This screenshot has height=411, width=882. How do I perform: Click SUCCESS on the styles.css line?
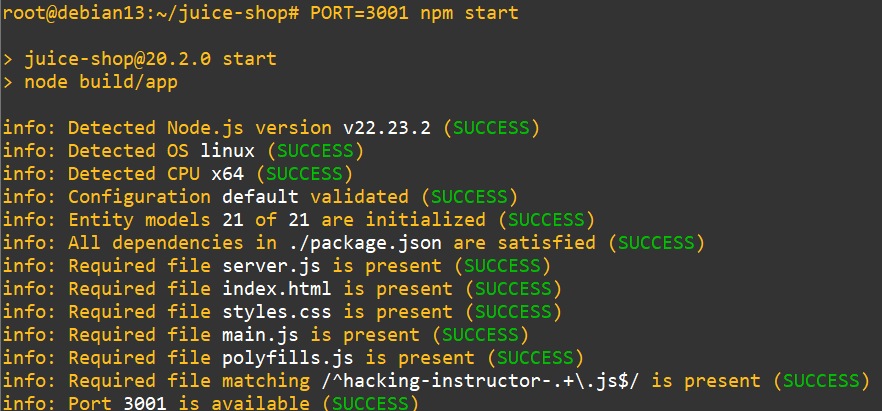(514, 312)
